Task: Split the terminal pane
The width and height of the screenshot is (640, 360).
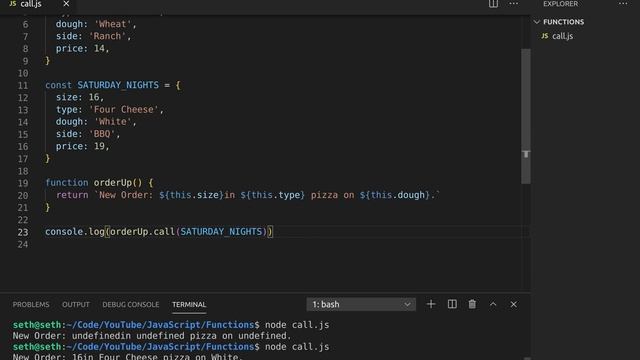Action: (x=452, y=304)
